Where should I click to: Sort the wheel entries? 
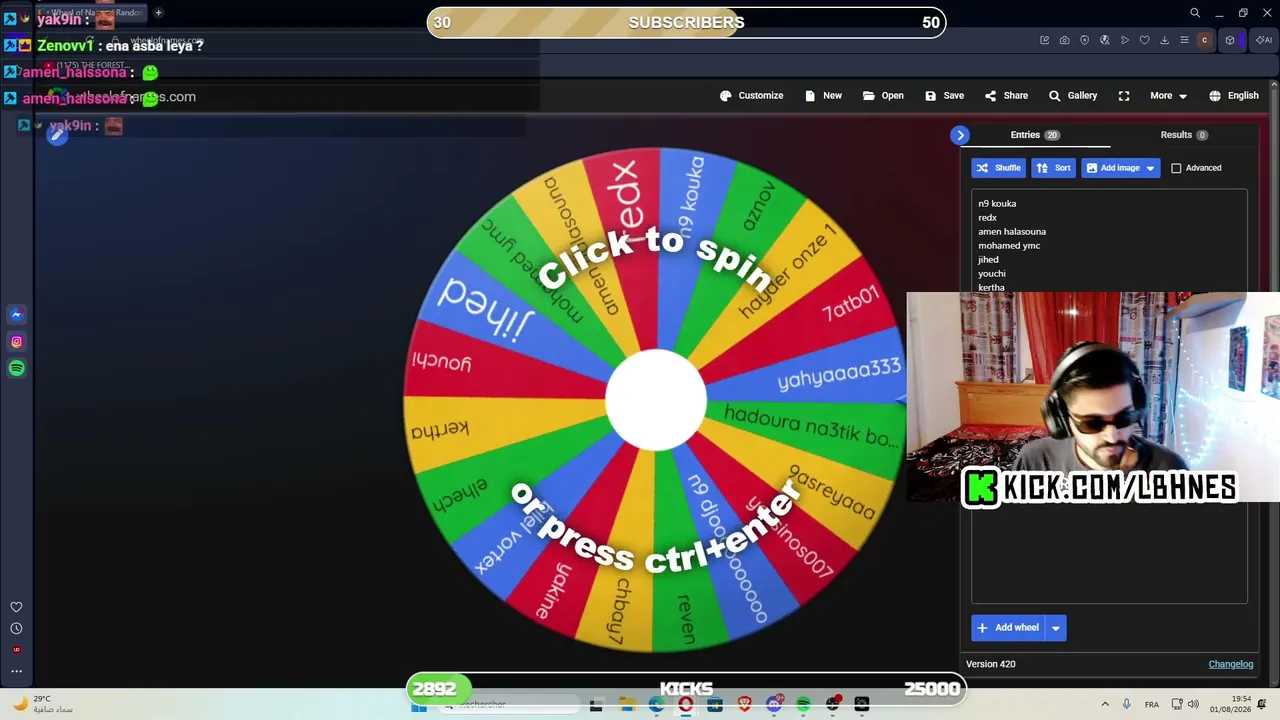pos(1053,168)
